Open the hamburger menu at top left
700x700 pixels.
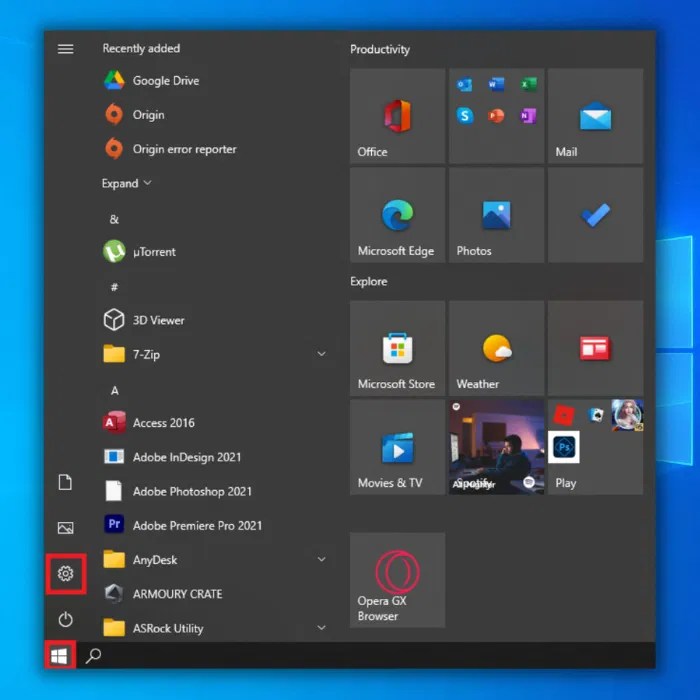click(x=66, y=49)
